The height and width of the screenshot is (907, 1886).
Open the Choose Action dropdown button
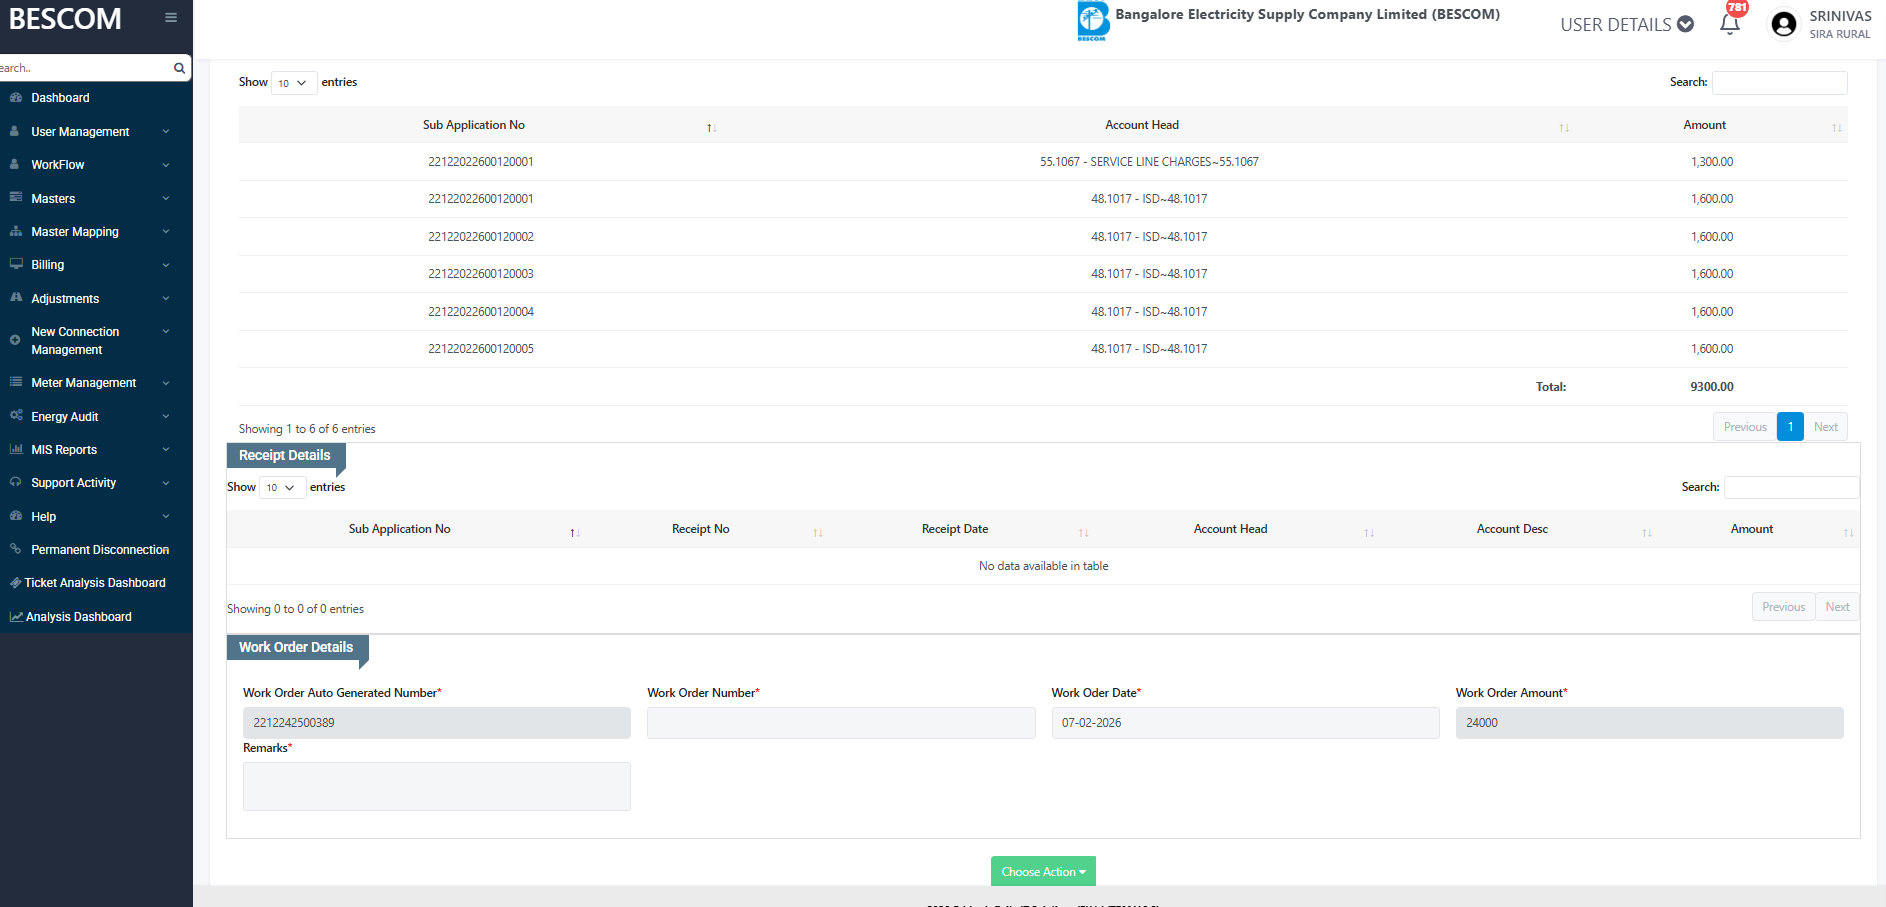pyautogui.click(x=1043, y=871)
